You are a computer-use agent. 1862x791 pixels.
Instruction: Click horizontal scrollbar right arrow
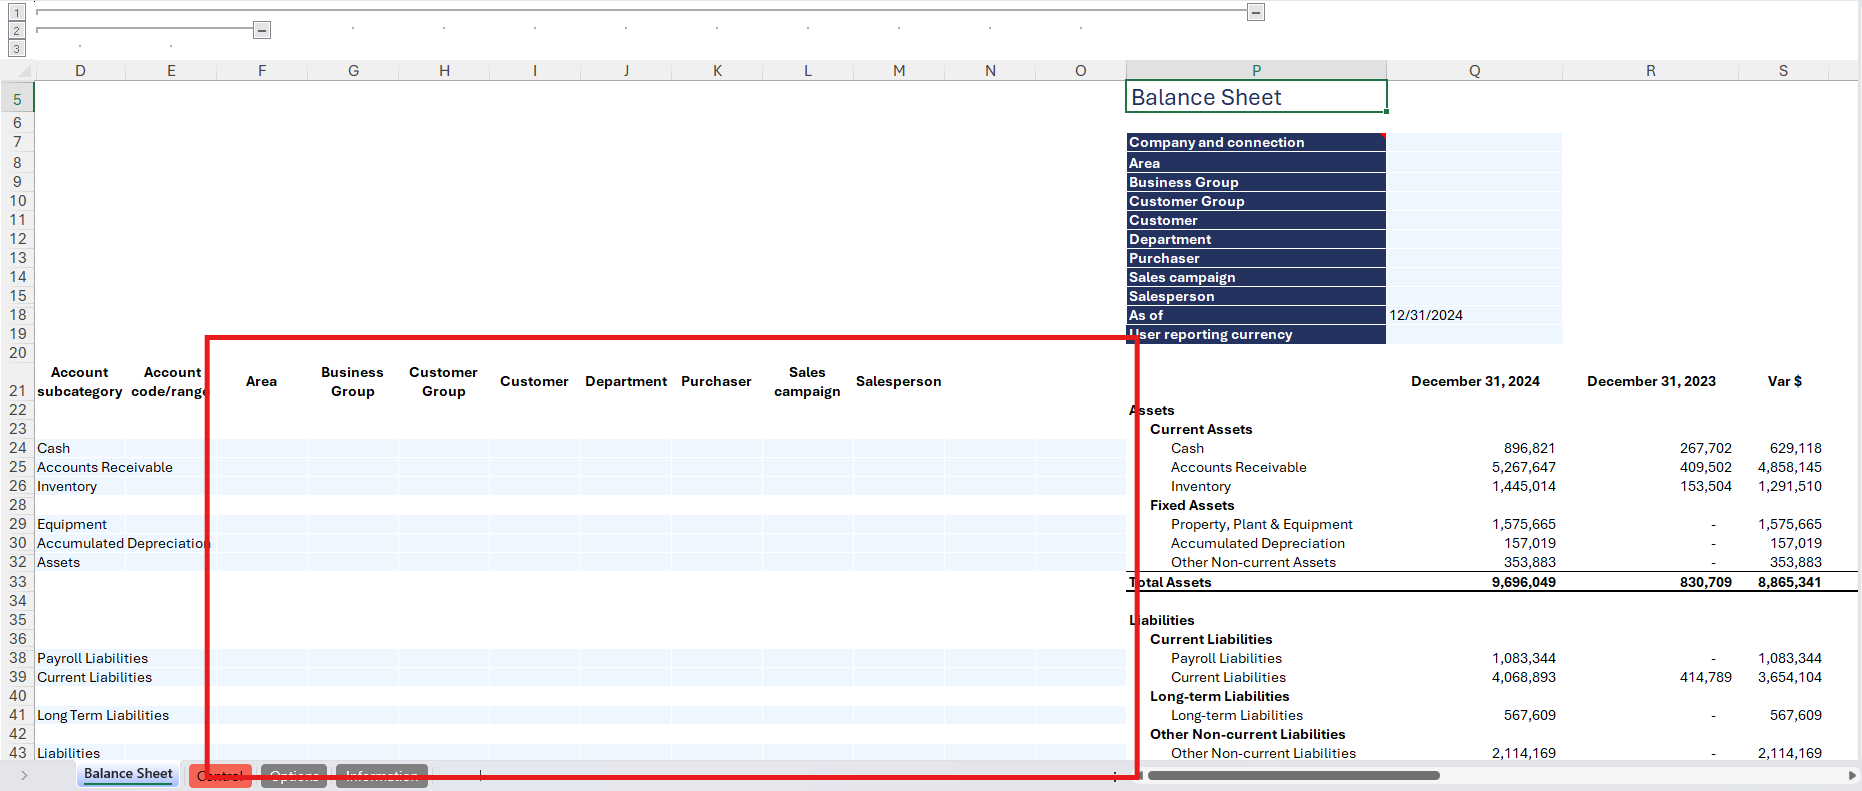click(1852, 775)
